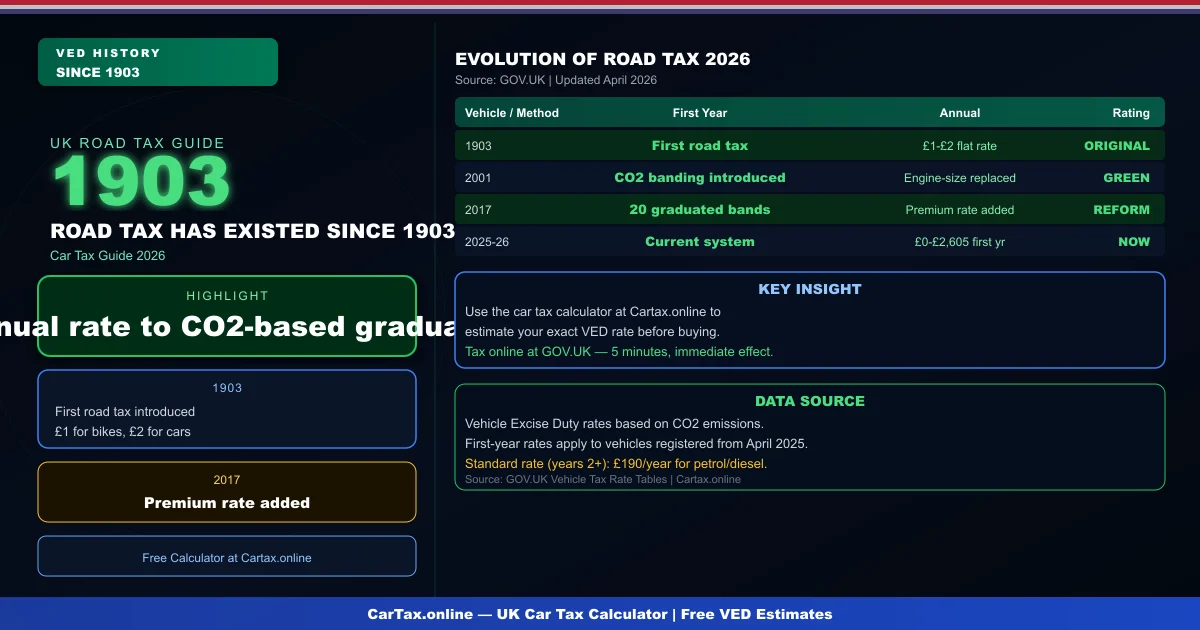The image size is (1200, 630).
Task: Select the Vehicle / Method column header
Action: point(511,112)
